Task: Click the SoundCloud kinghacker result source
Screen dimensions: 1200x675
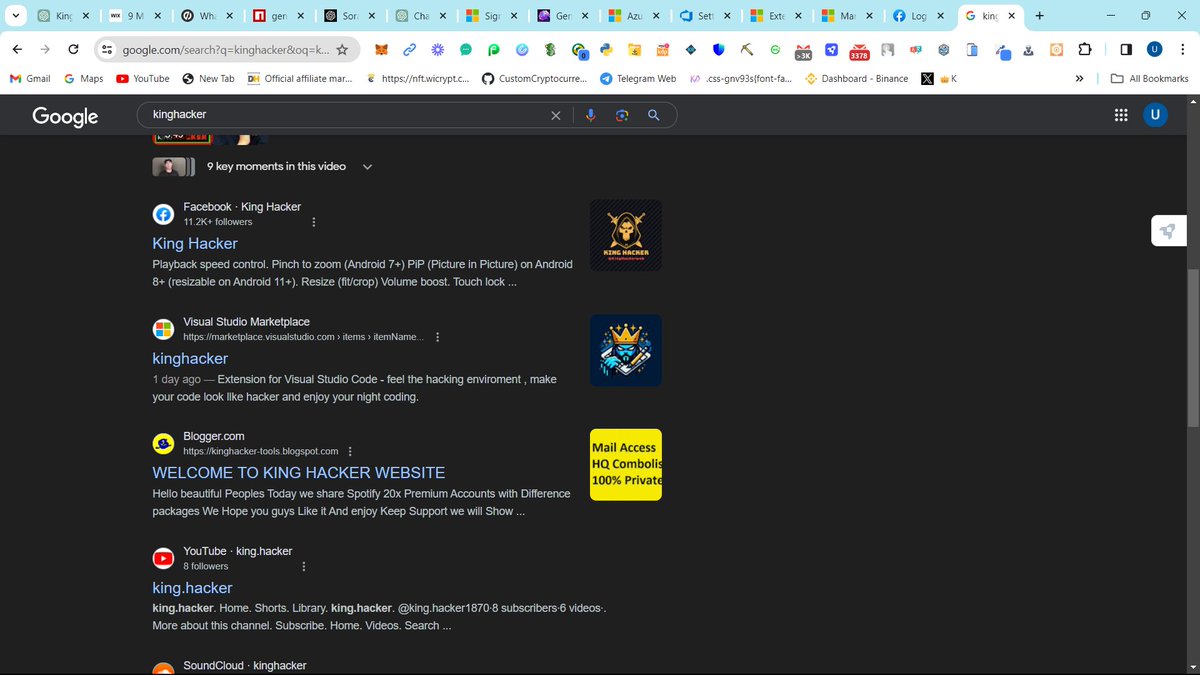Action: pos(244,665)
